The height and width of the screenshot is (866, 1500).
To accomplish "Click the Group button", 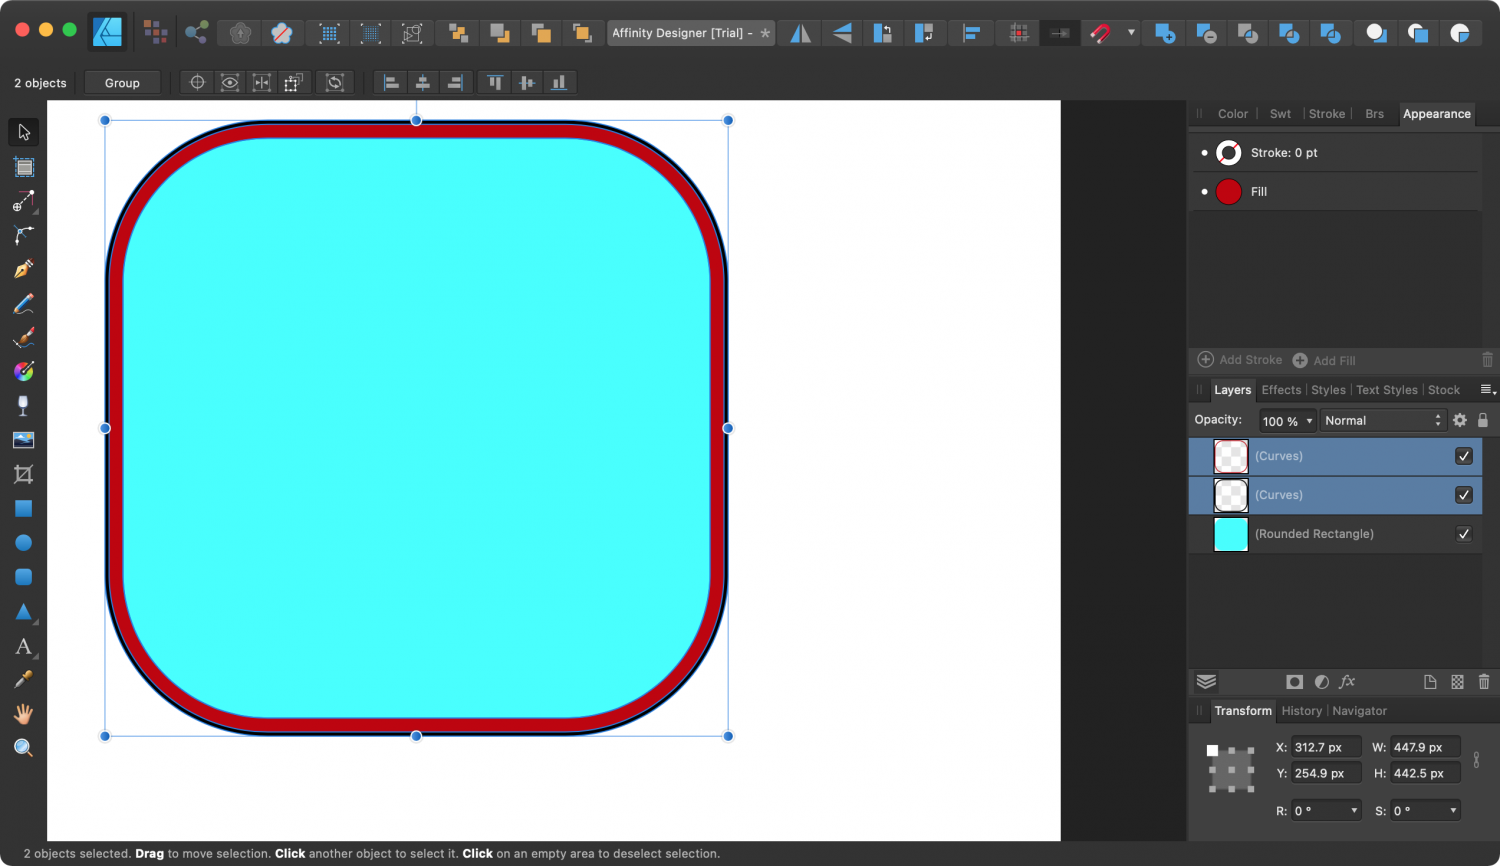I will 122,82.
